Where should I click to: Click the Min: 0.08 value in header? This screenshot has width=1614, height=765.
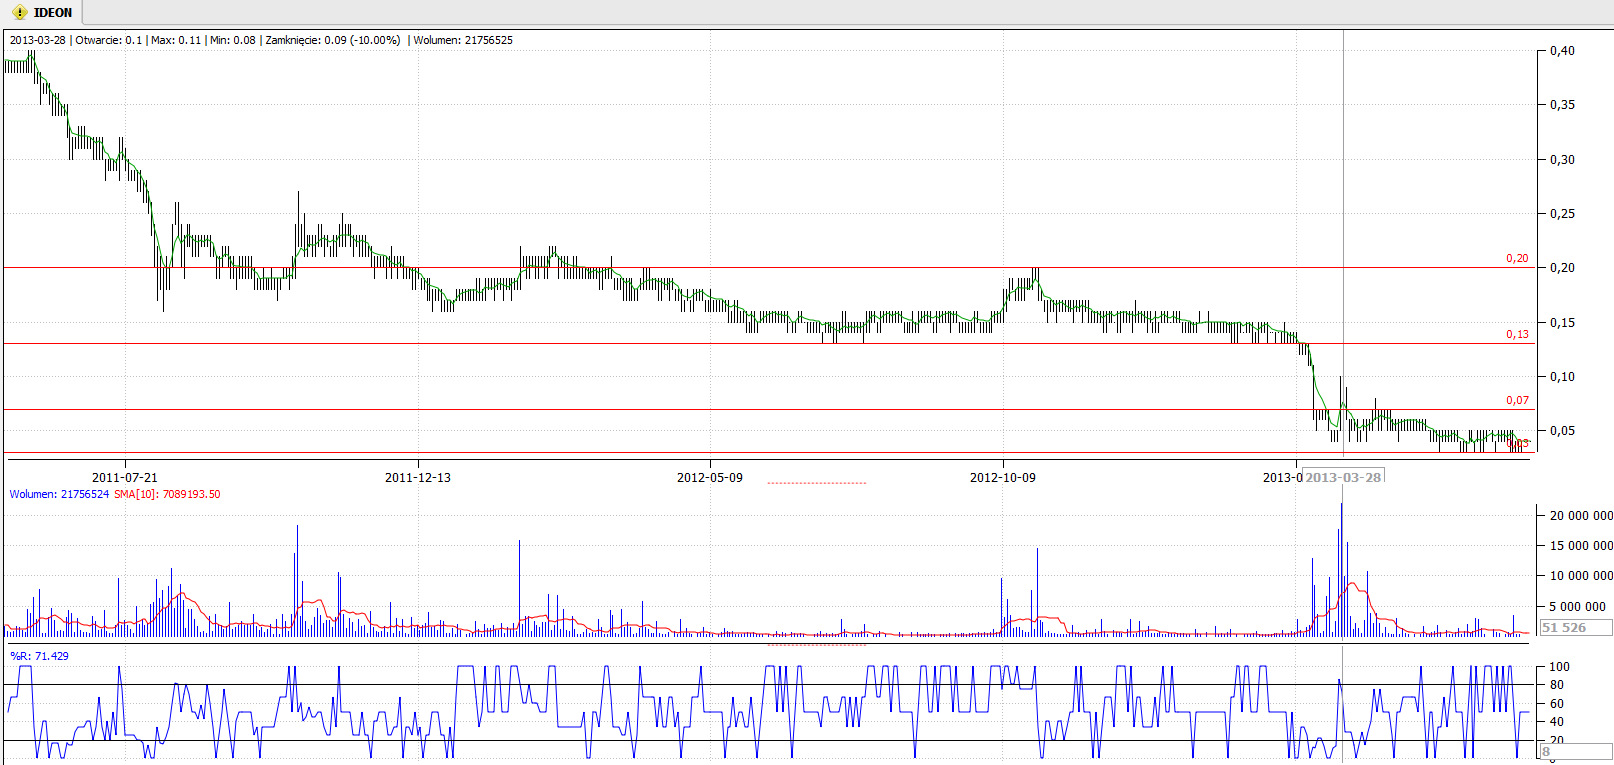233,40
